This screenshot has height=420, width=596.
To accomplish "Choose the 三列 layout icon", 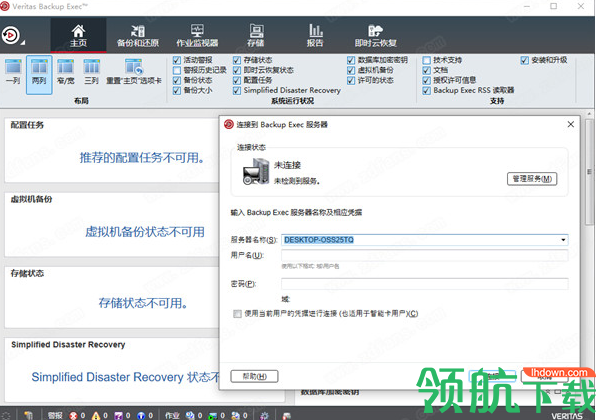I will click(x=92, y=72).
